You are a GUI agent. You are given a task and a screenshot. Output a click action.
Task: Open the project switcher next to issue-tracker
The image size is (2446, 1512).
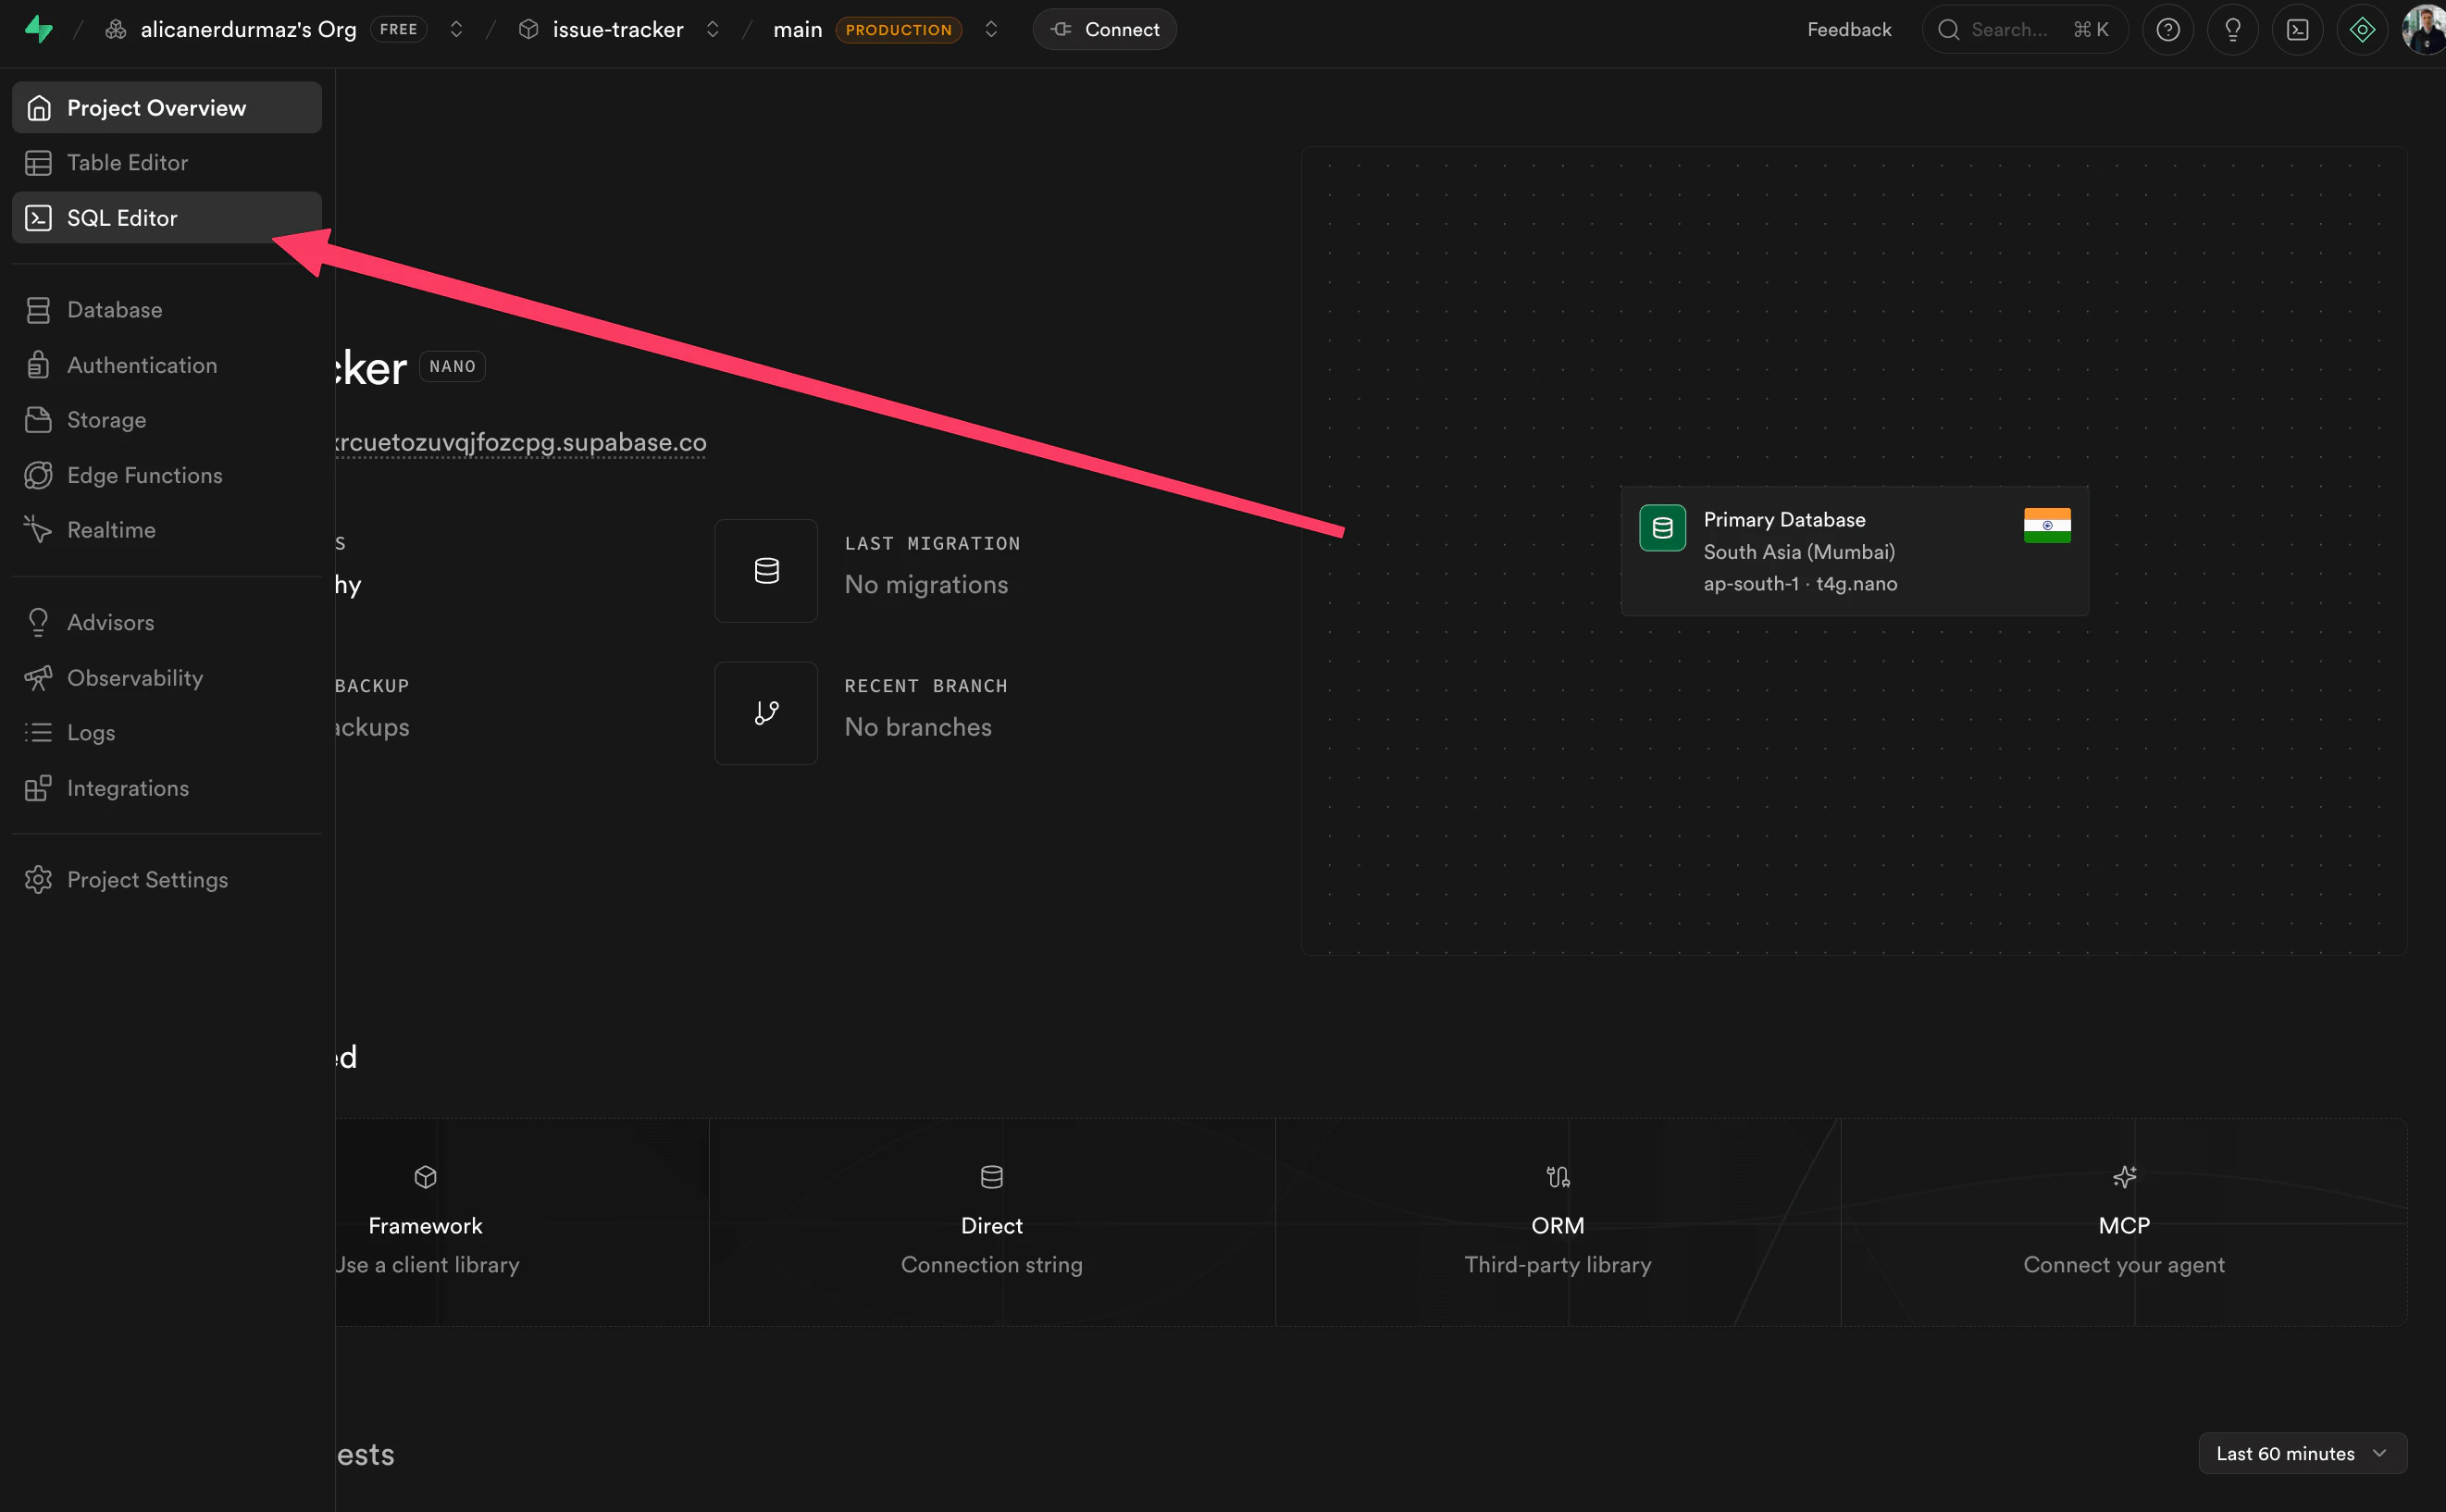pos(713,29)
